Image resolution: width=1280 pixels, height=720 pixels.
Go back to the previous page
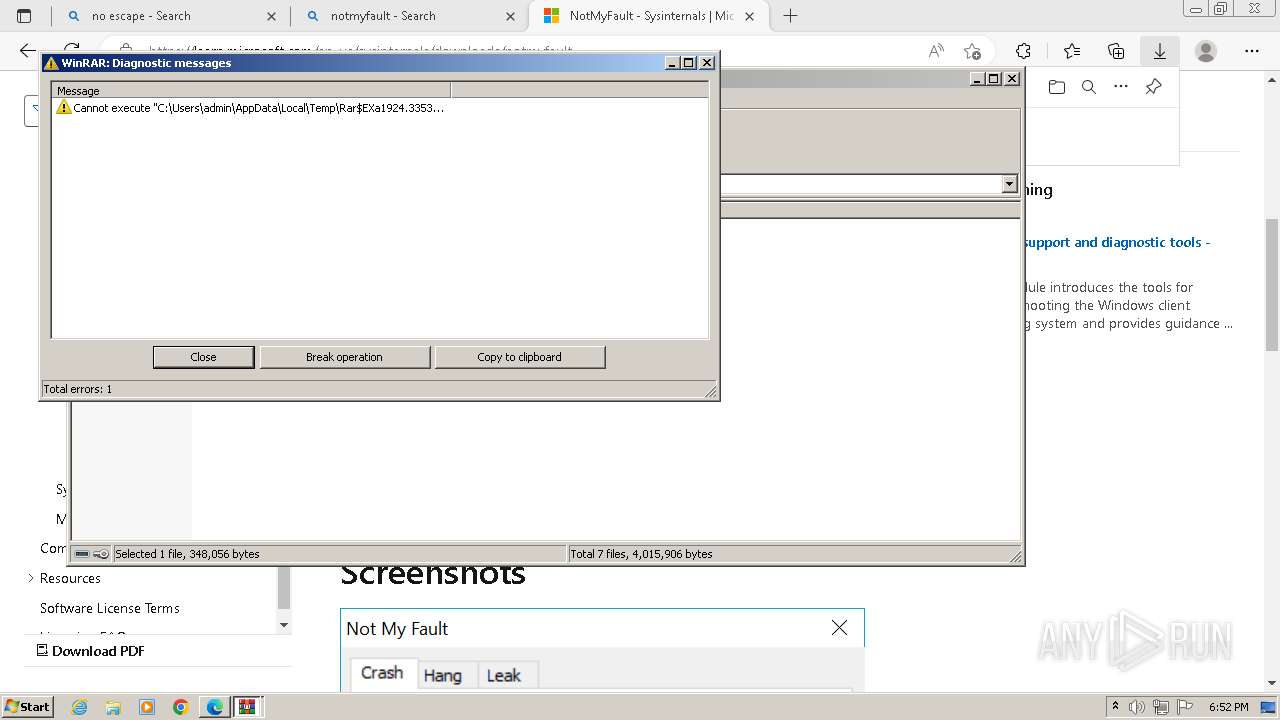(28, 51)
